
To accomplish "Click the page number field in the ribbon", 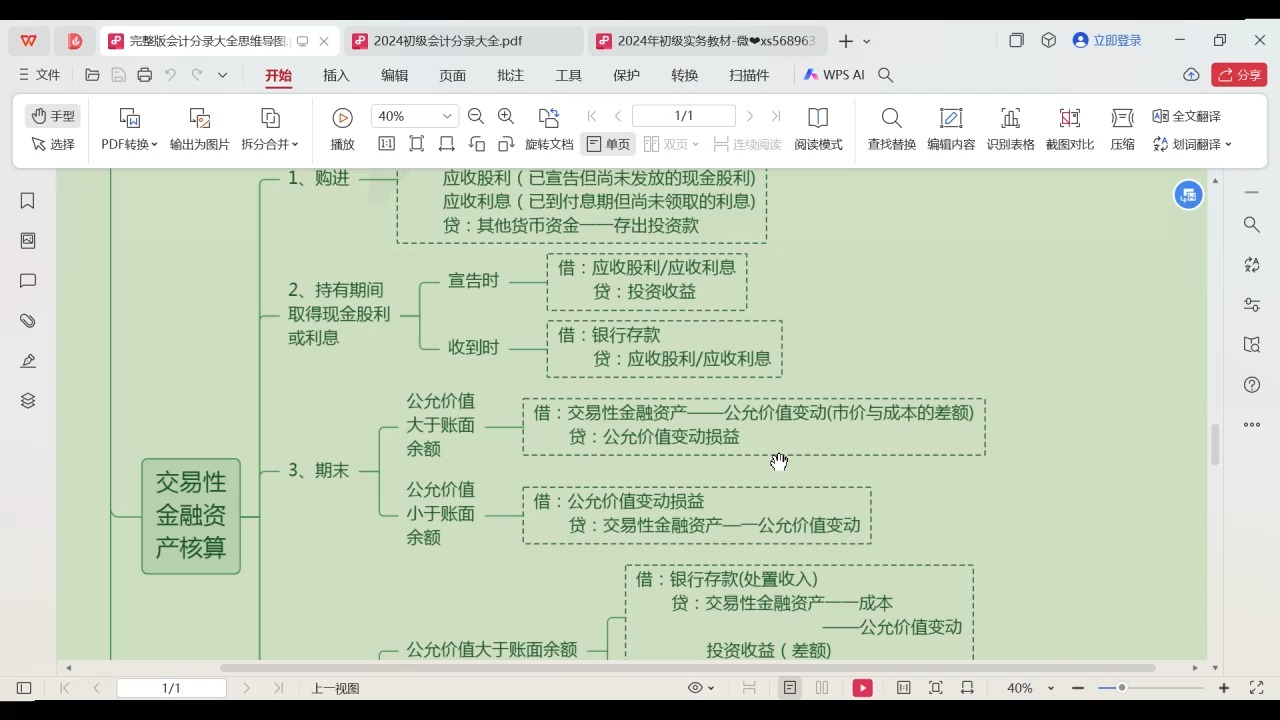I will coord(684,116).
